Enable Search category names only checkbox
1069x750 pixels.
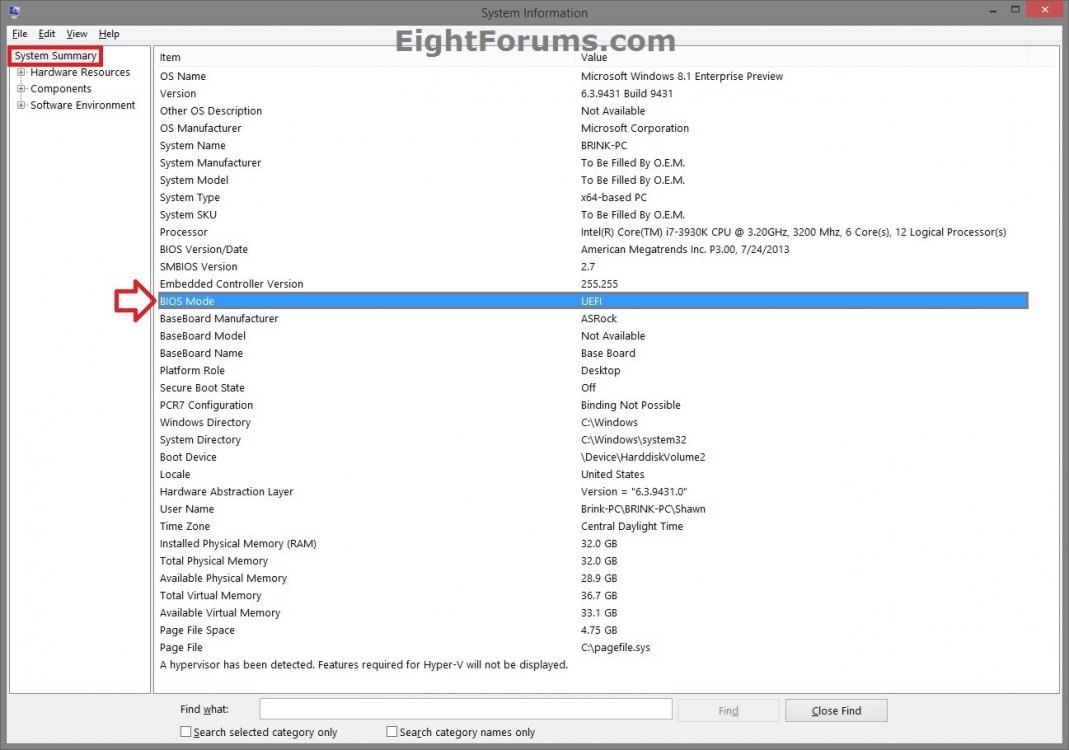click(392, 732)
